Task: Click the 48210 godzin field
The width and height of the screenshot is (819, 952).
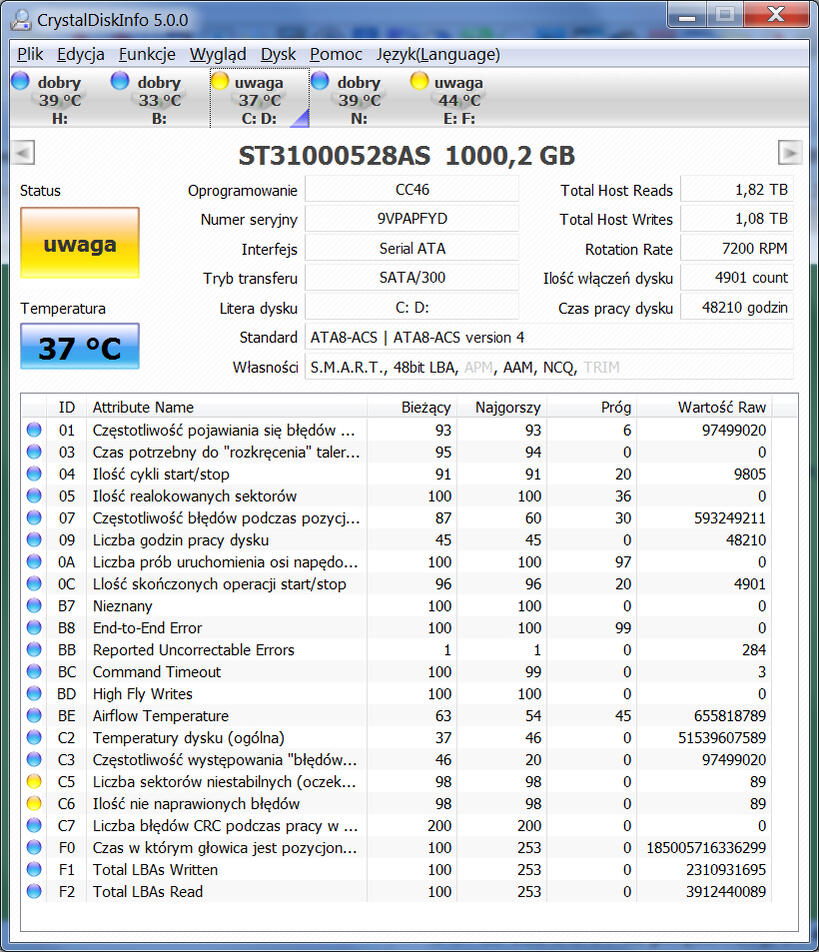Action: [737, 307]
